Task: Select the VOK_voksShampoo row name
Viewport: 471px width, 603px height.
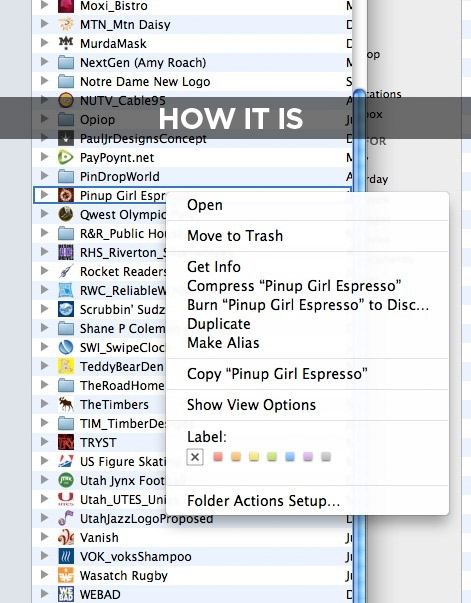Action: pyautogui.click(x=135, y=556)
